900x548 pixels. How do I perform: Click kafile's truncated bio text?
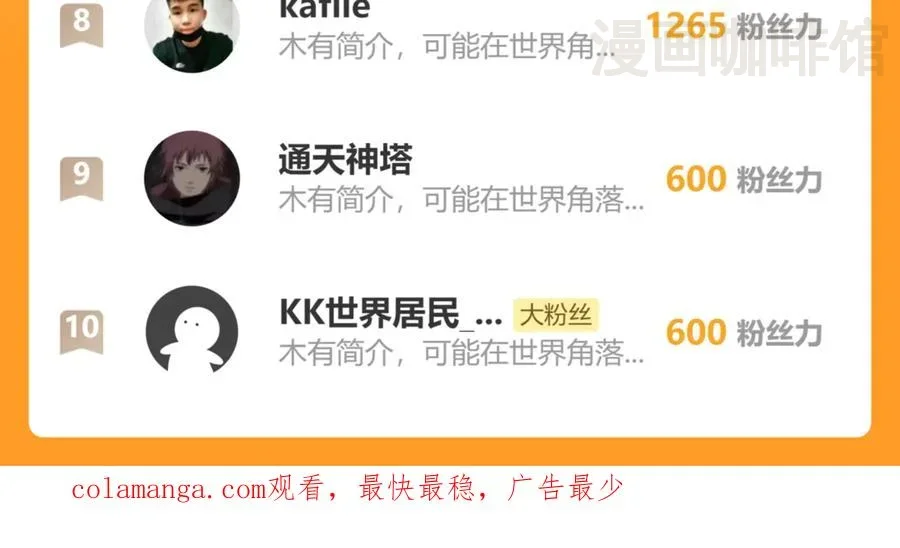(x=447, y=46)
